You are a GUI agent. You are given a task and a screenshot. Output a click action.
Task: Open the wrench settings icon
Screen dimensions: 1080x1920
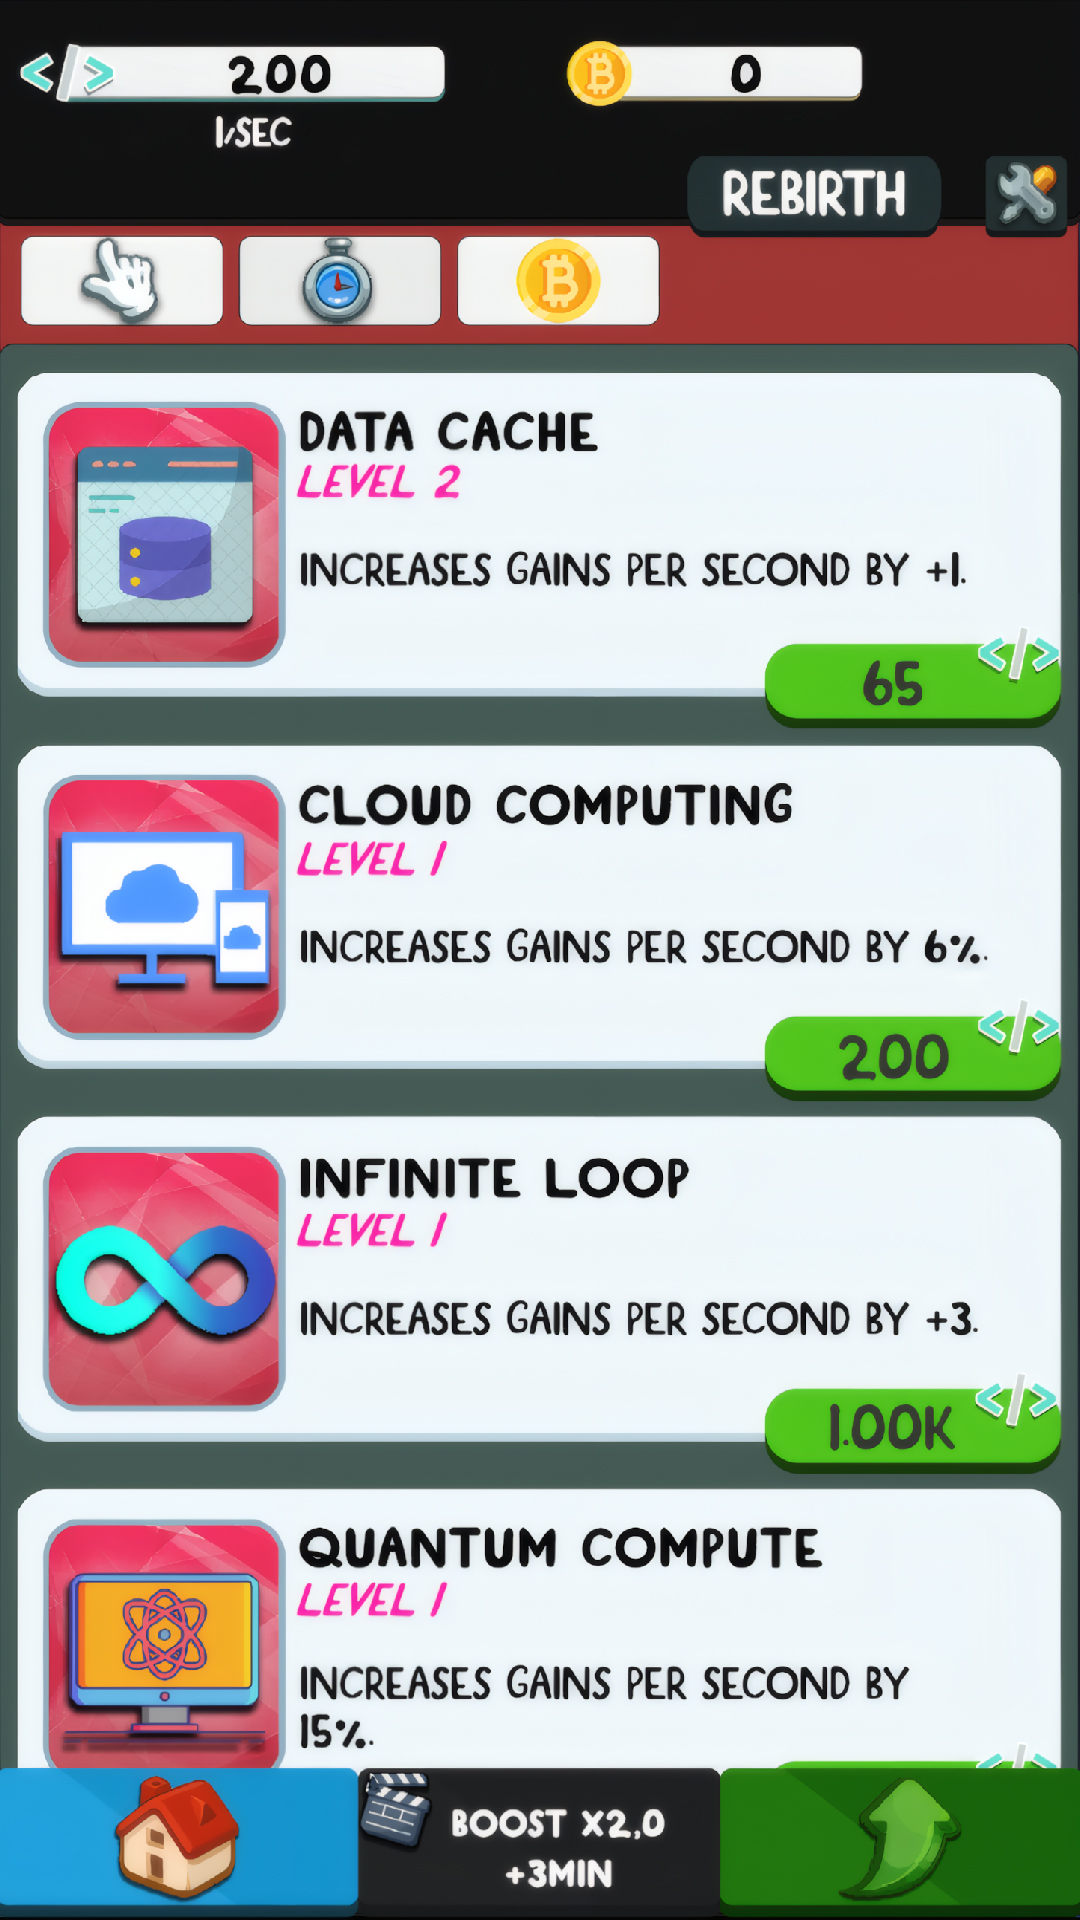click(x=1026, y=194)
